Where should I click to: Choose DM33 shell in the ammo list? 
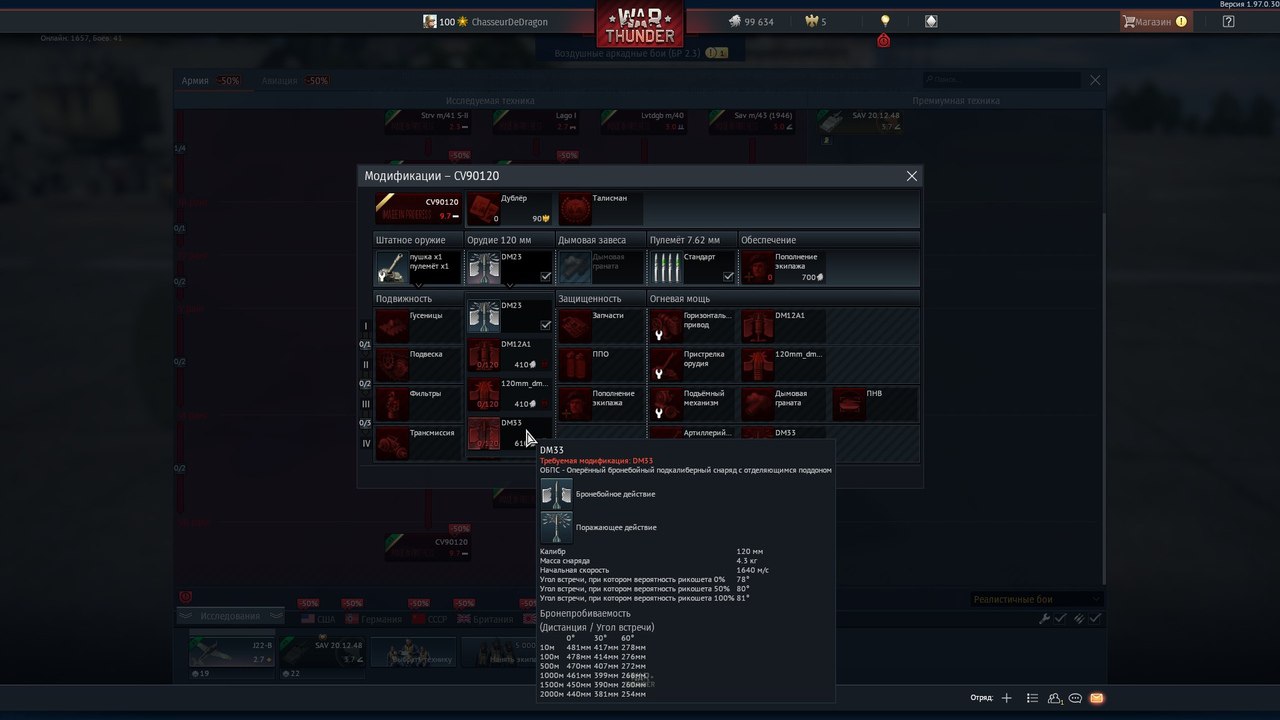tap(510, 433)
